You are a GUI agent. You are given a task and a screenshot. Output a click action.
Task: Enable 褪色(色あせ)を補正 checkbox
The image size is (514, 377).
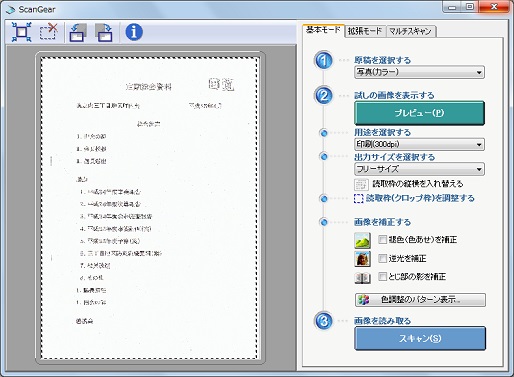pos(383,239)
